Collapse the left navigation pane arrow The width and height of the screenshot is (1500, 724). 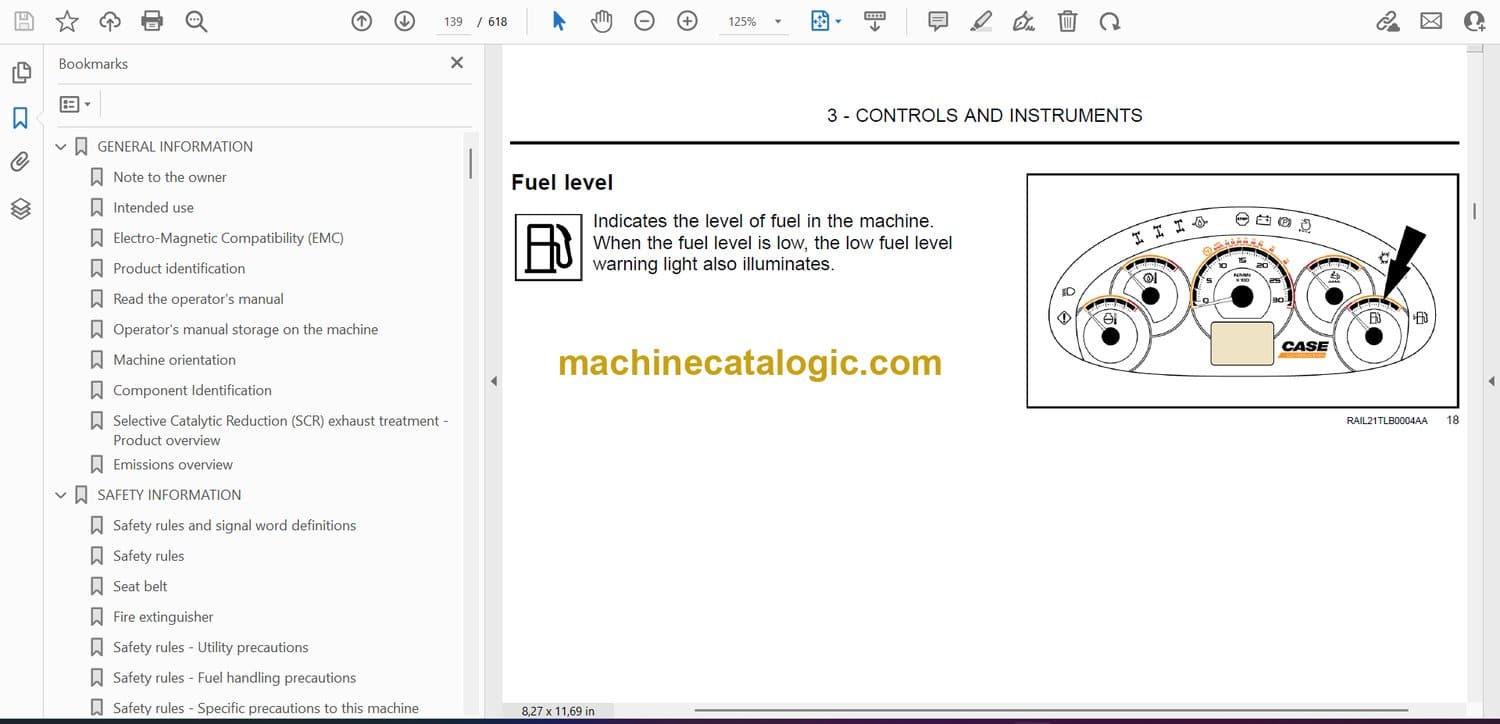click(492, 381)
